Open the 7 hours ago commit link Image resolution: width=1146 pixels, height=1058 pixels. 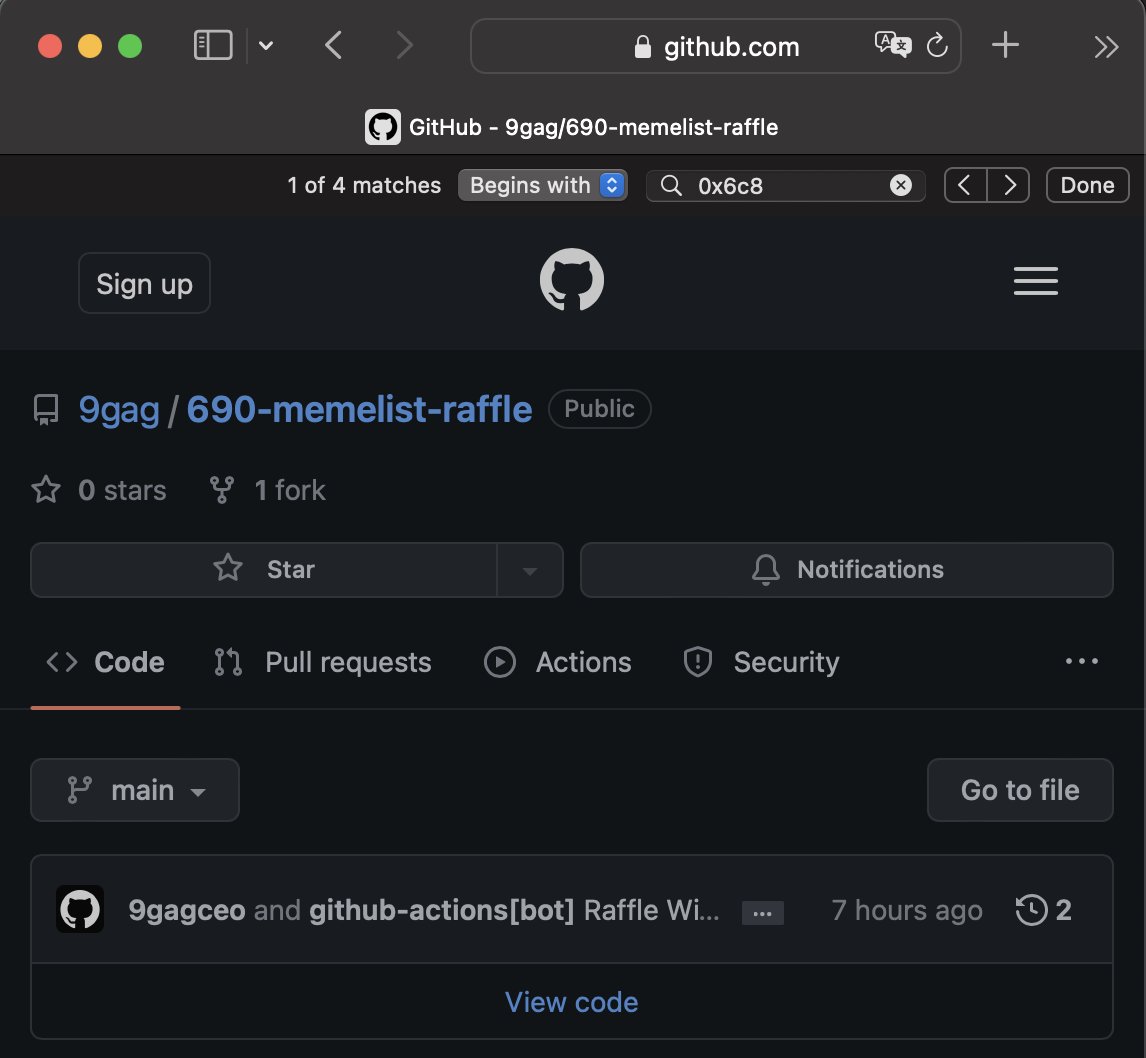coord(907,910)
